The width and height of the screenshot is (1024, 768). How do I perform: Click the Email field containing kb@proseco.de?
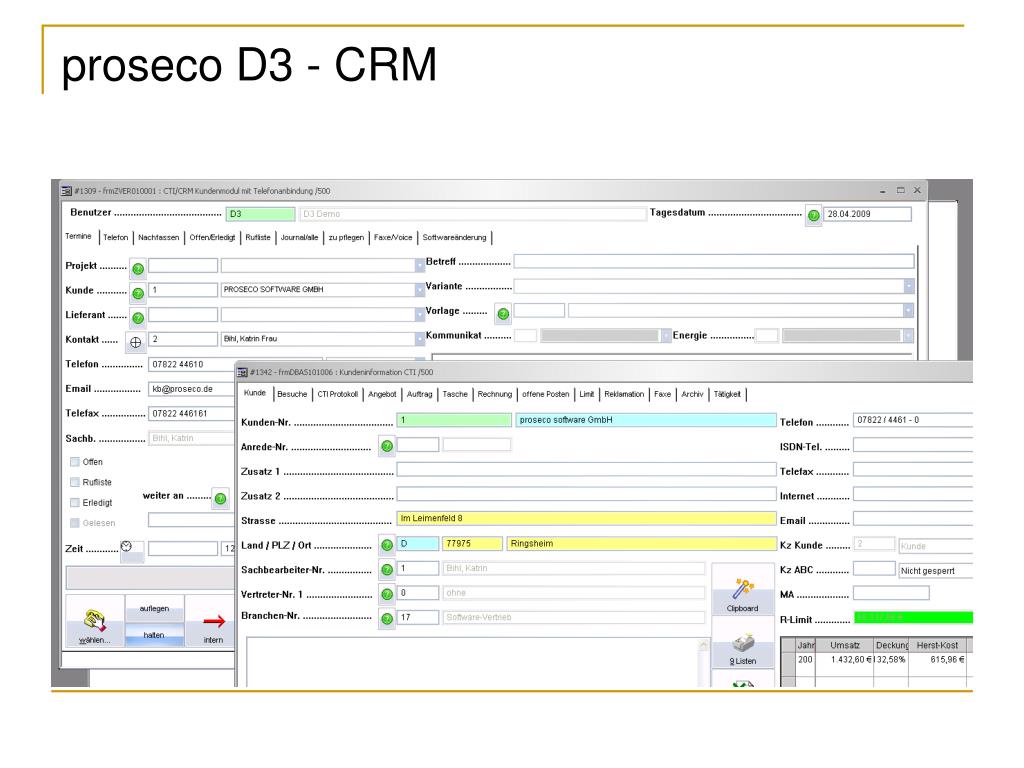pyautogui.click(x=191, y=389)
